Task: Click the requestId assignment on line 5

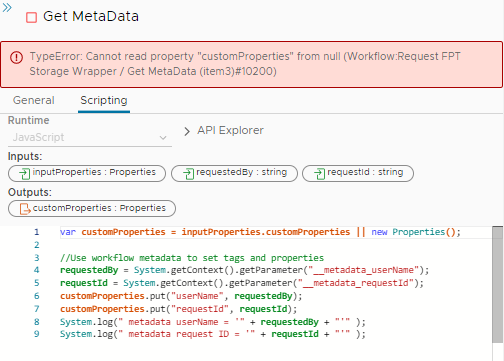Action: (x=242, y=283)
